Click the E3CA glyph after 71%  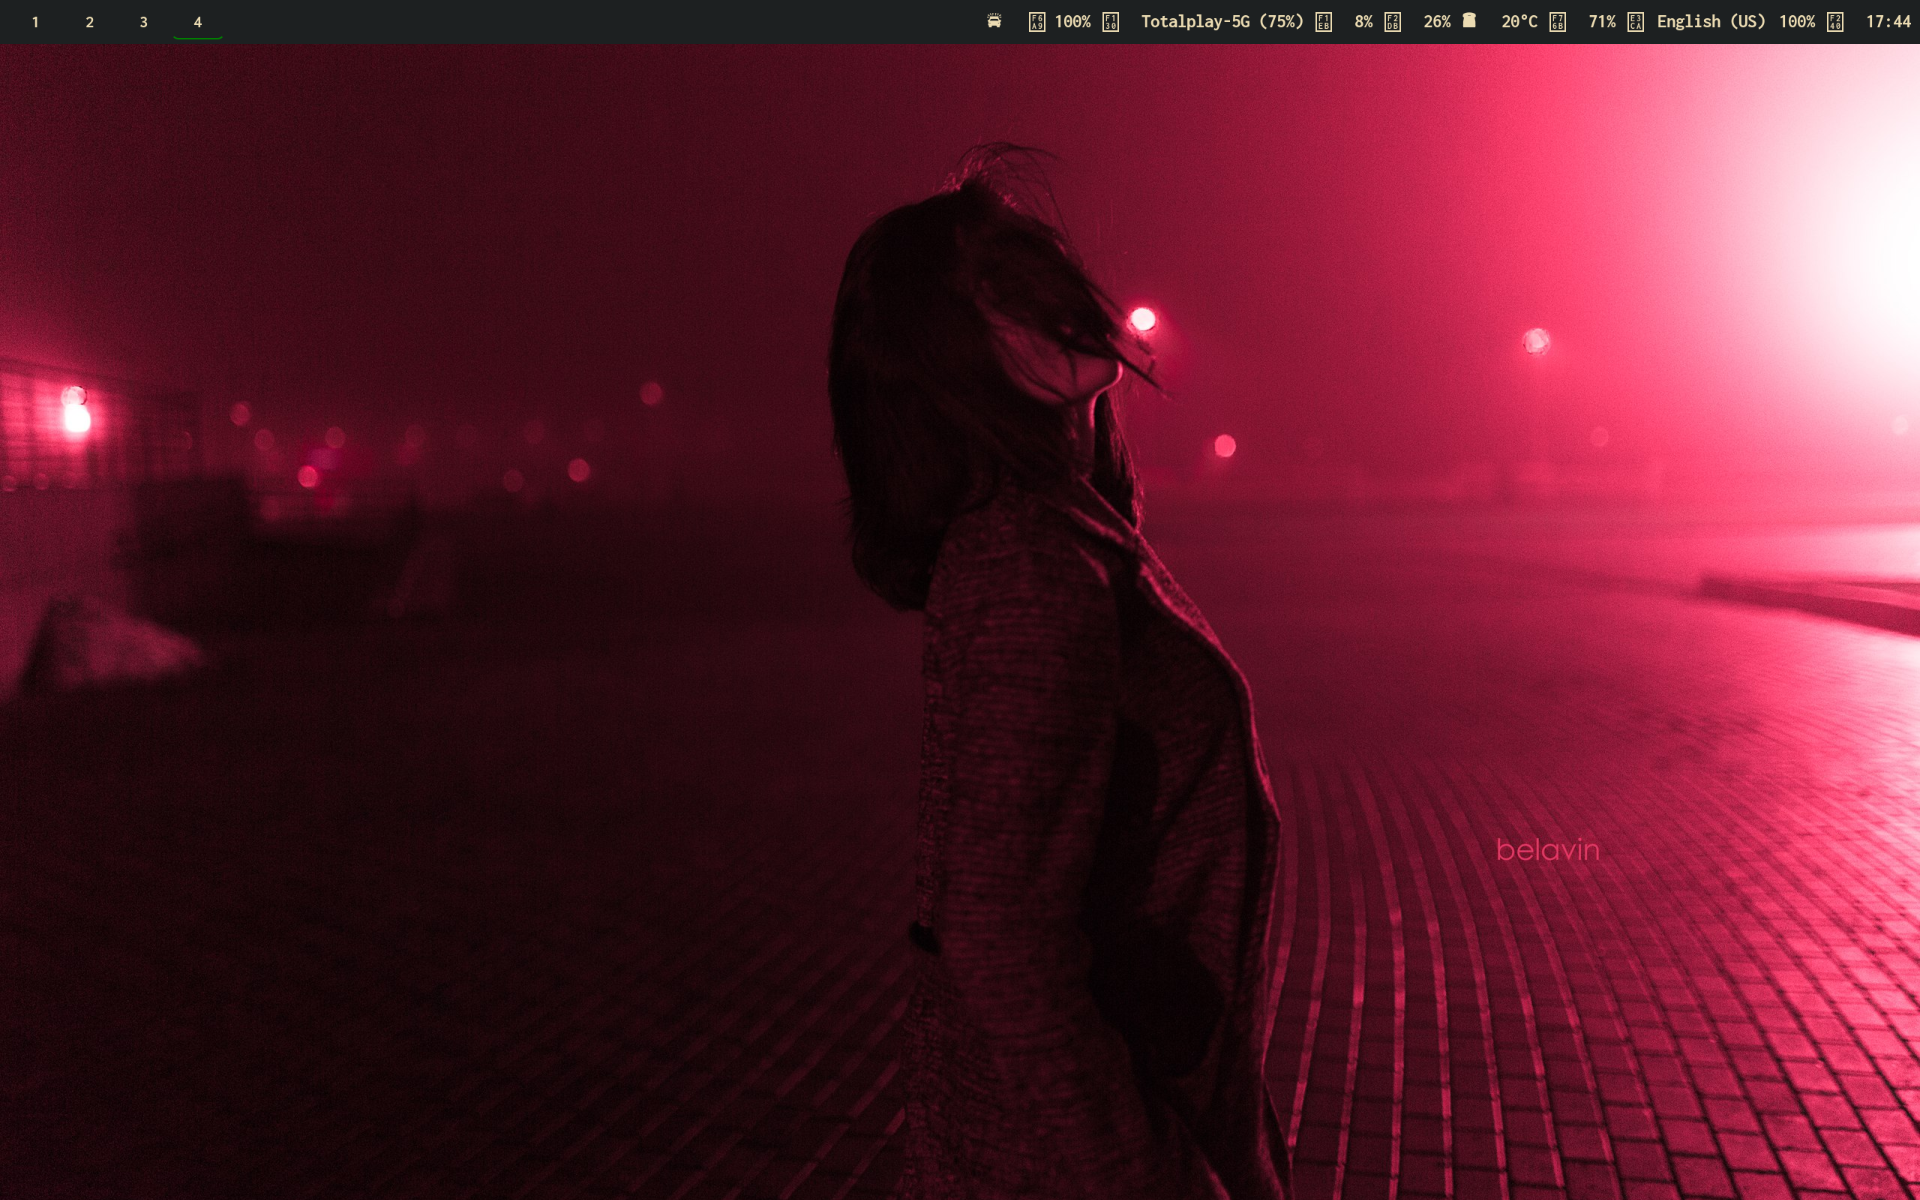pyautogui.click(x=1635, y=22)
